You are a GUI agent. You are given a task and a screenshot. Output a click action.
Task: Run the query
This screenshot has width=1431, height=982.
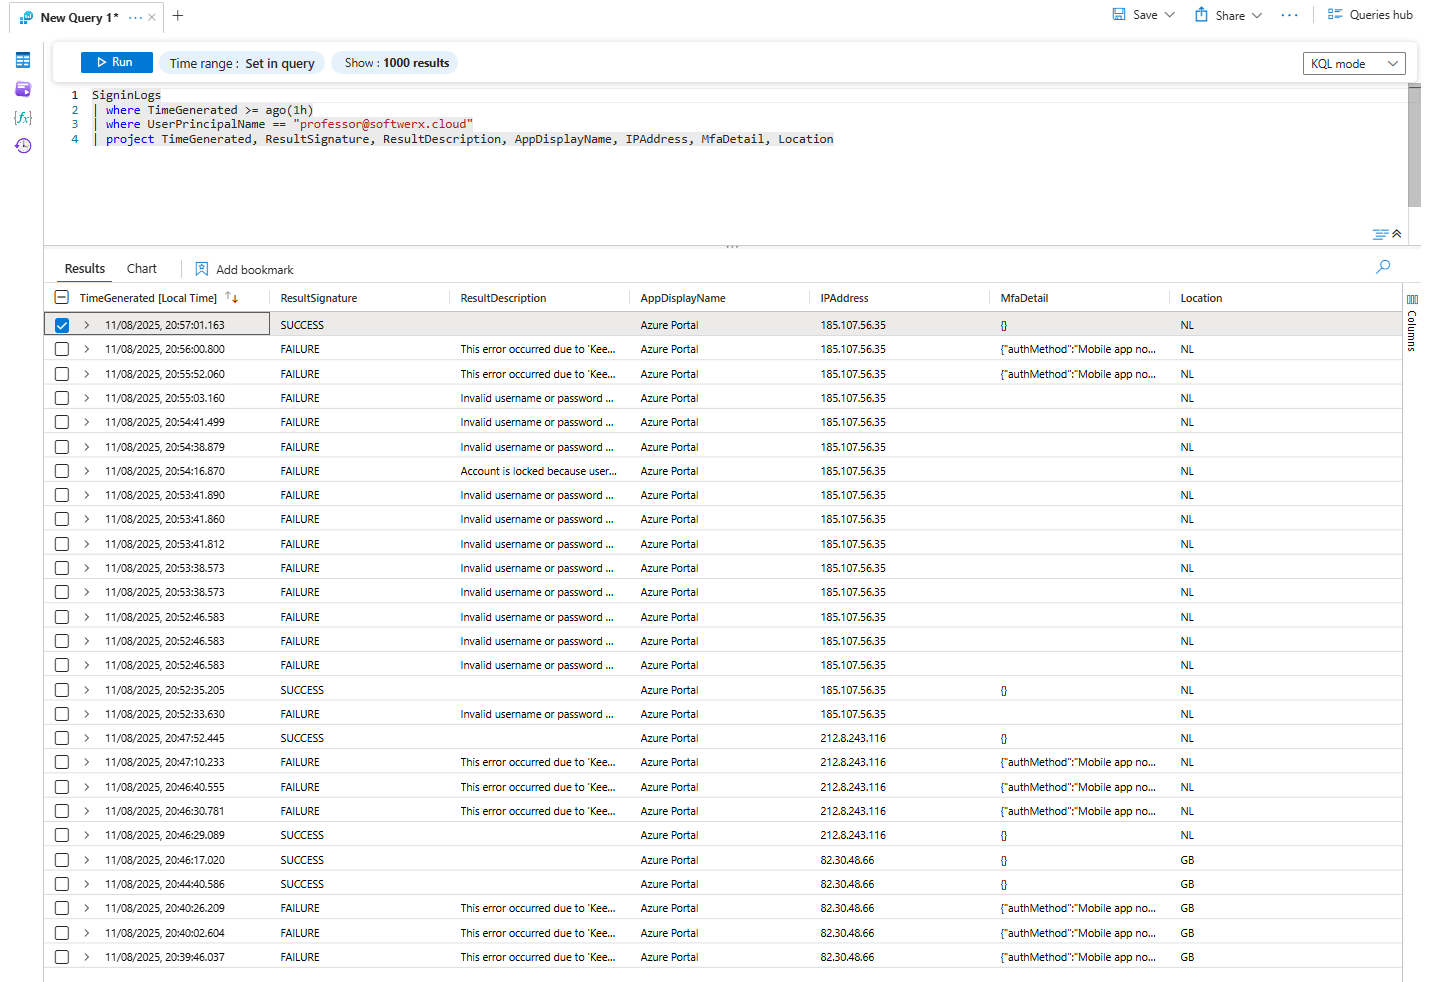pyautogui.click(x=116, y=62)
